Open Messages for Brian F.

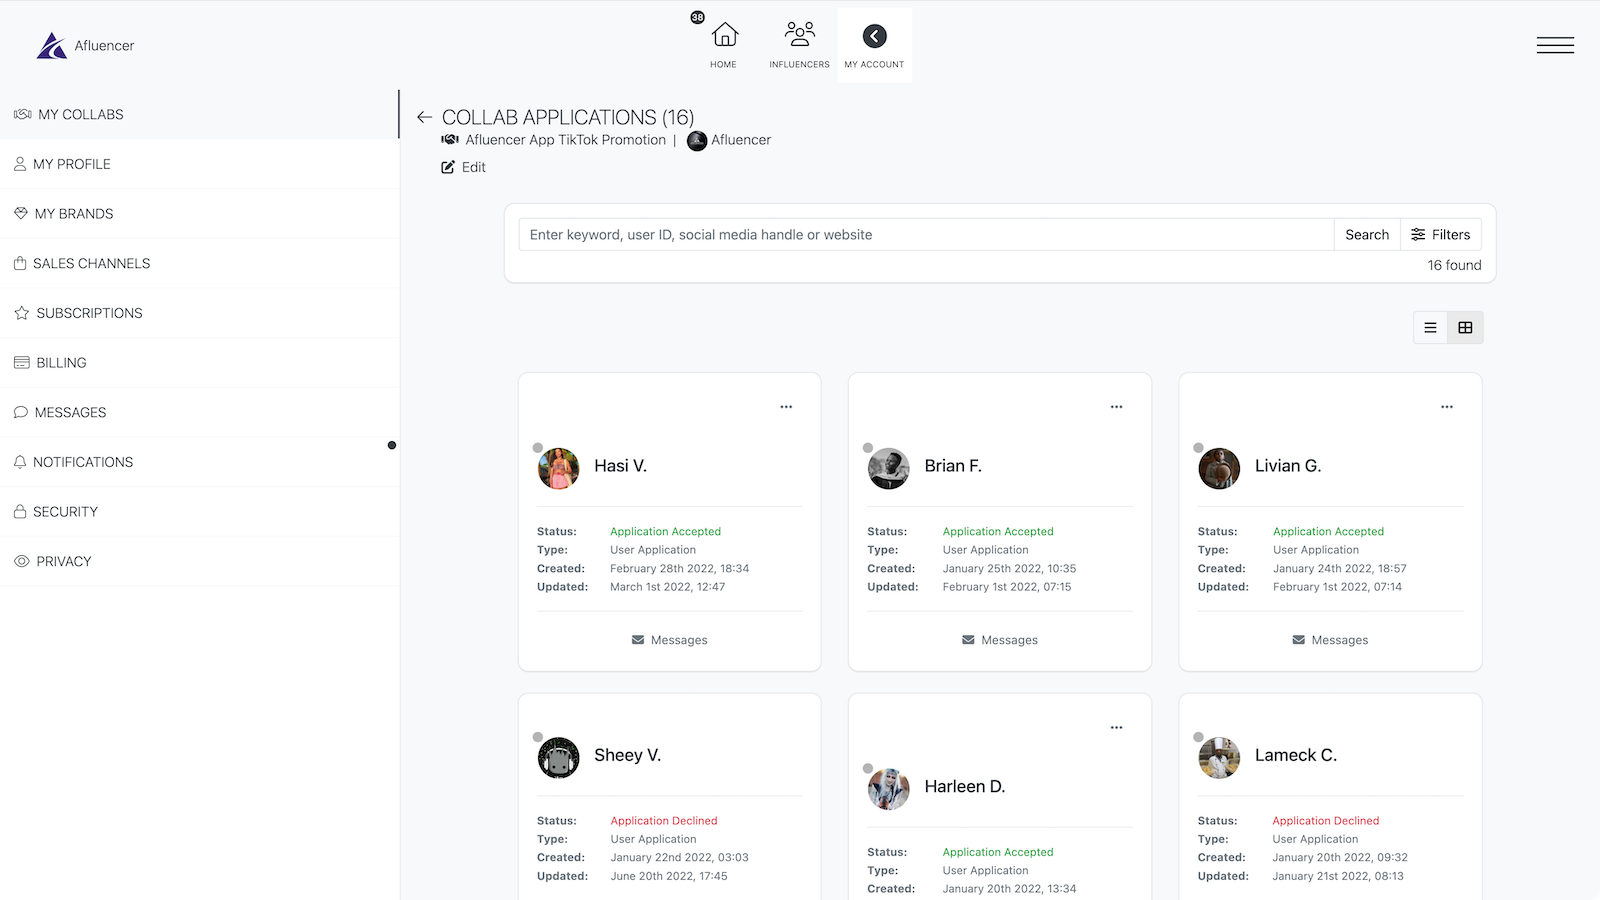1000,640
